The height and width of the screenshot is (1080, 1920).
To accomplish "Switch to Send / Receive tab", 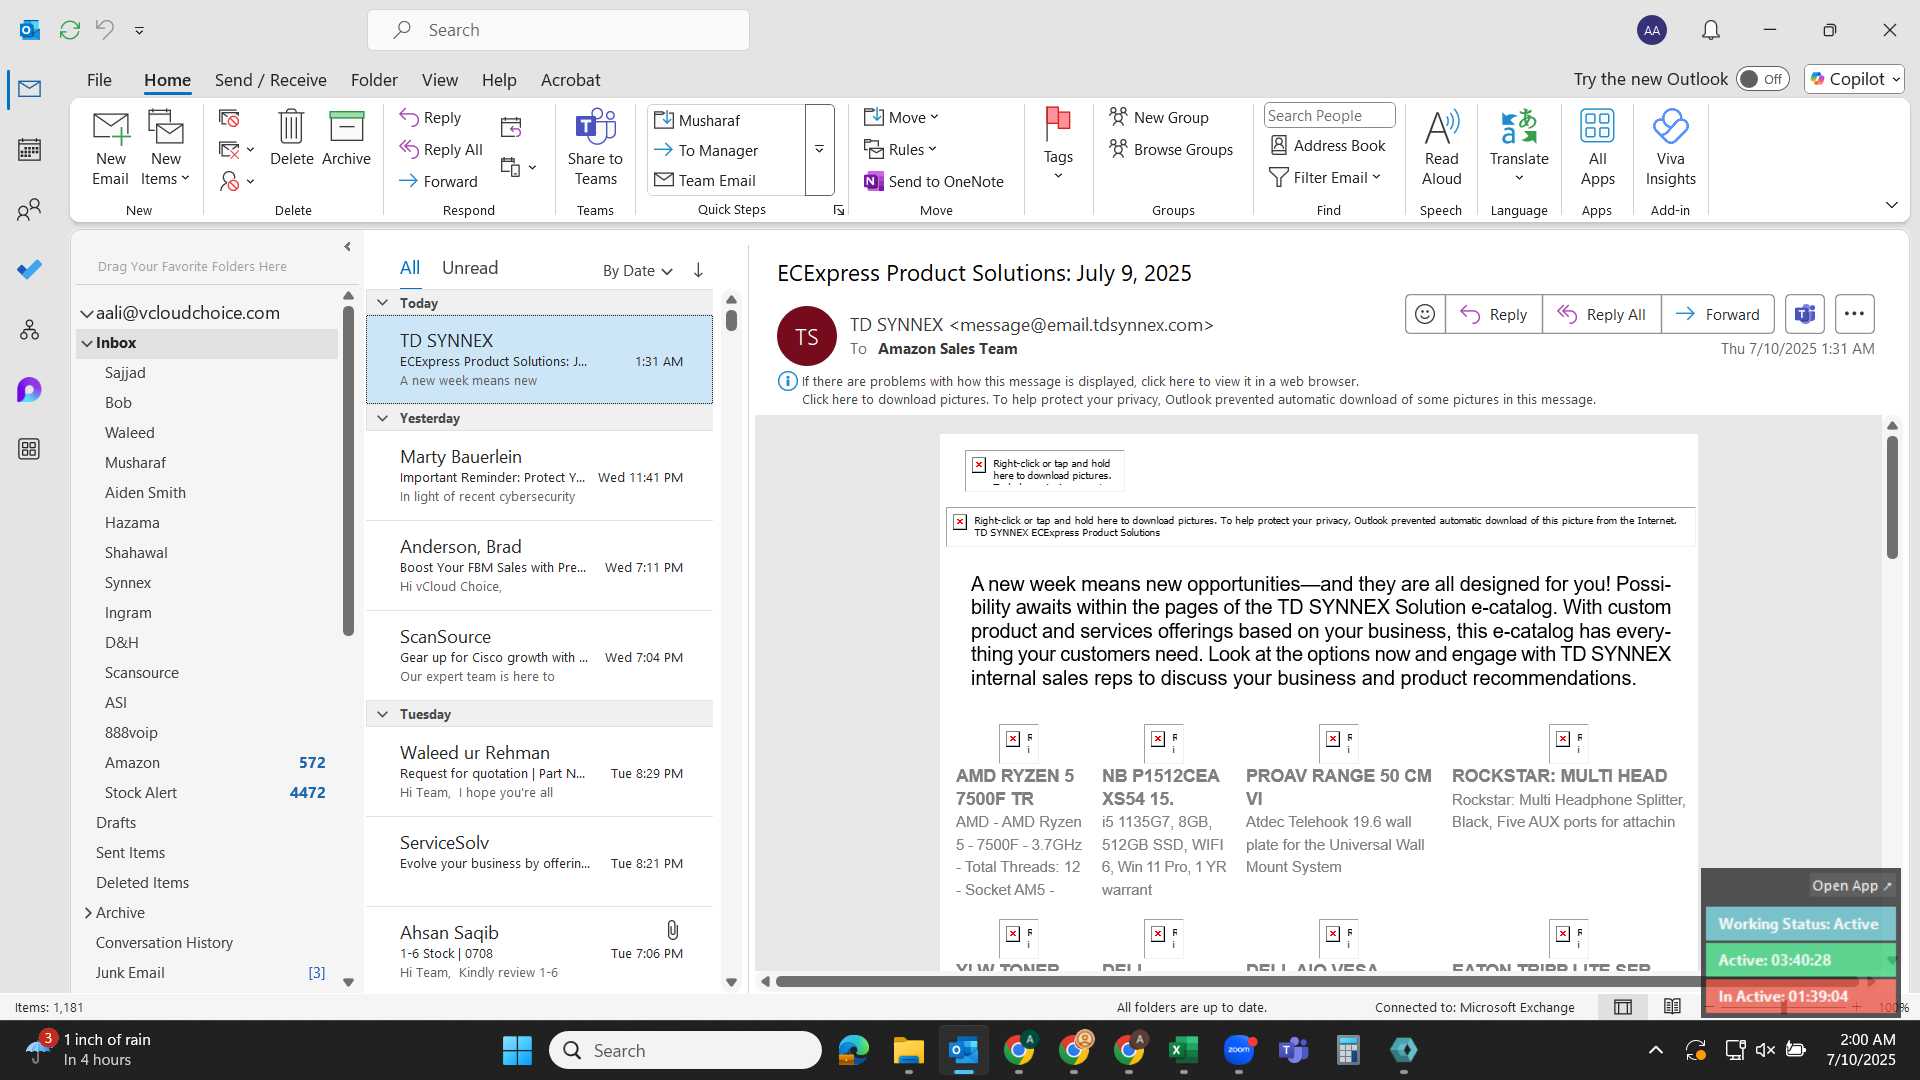I will [270, 79].
